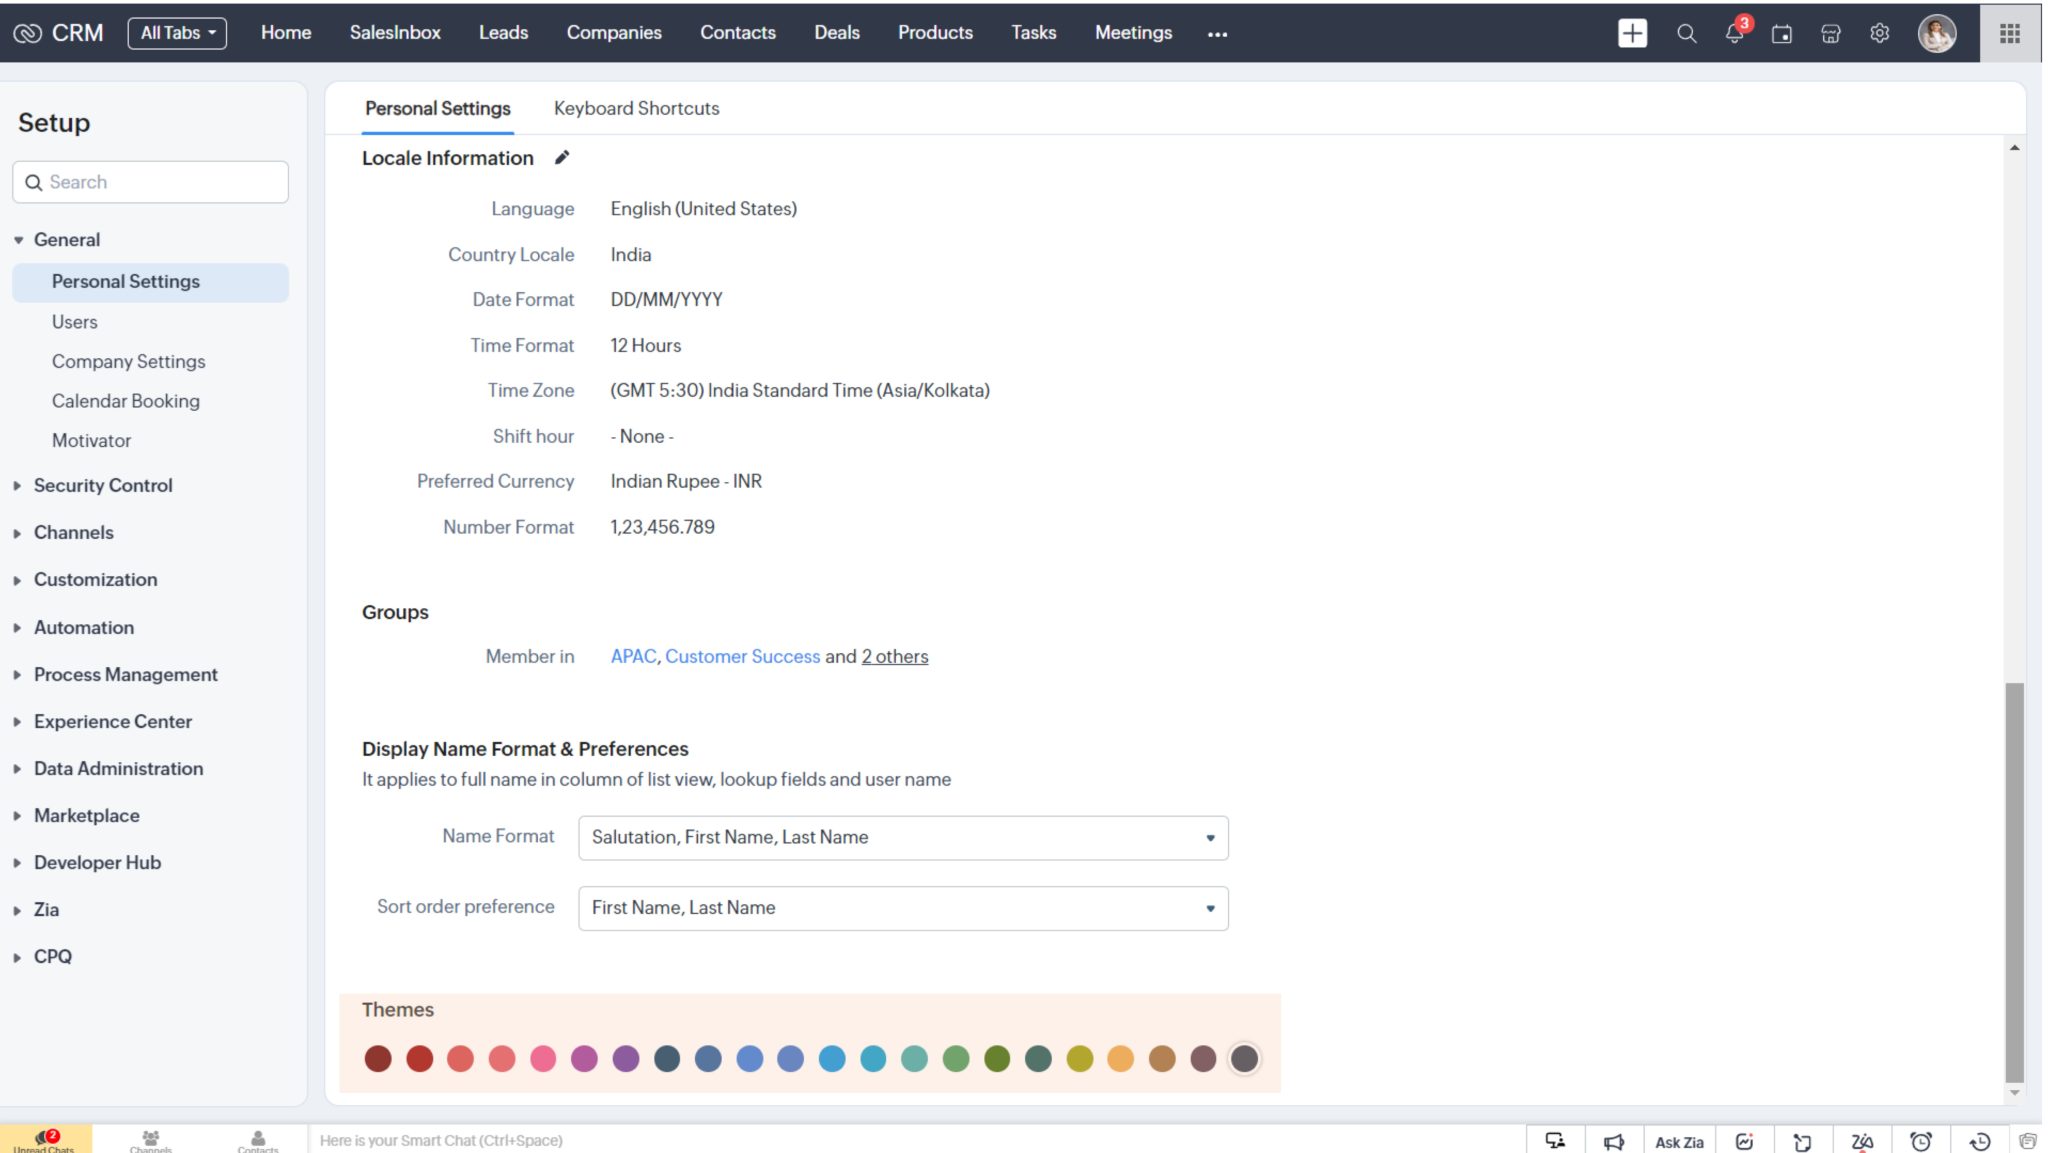Viewport: 2048px width, 1153px height.
Task: Open the quick create plus icon
Action: point(1632,33)
